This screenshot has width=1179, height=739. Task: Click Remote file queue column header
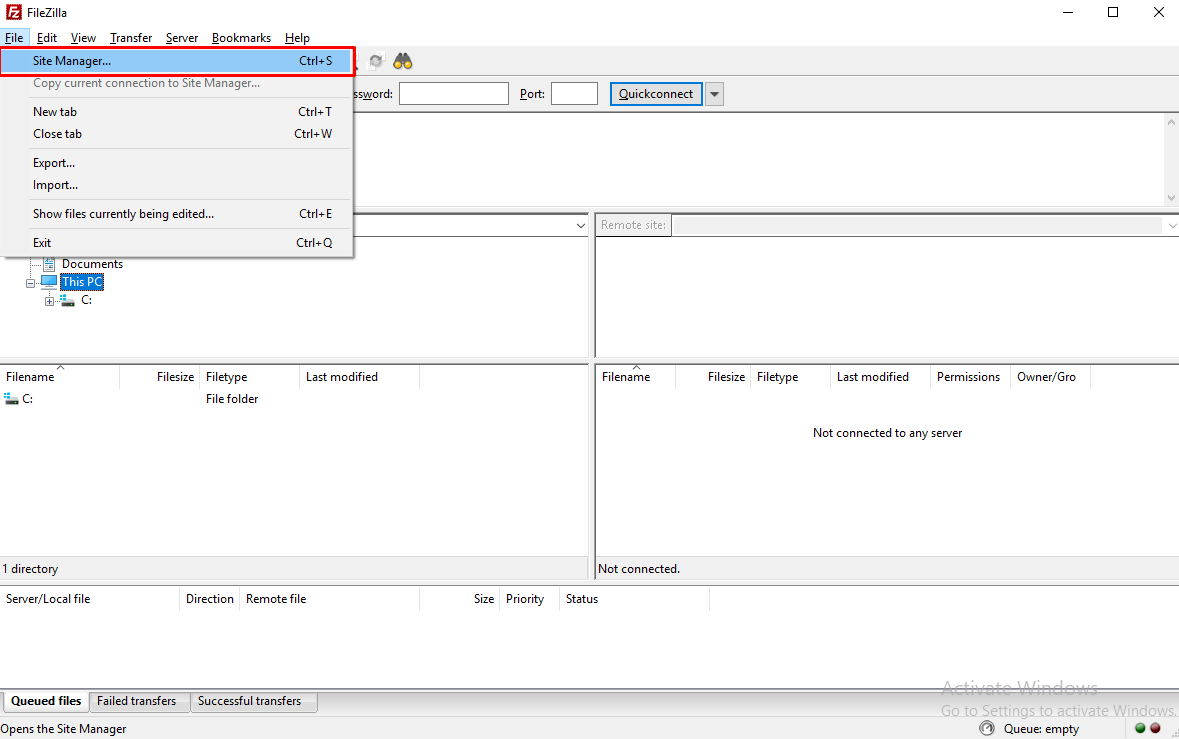tap(329, 599)
